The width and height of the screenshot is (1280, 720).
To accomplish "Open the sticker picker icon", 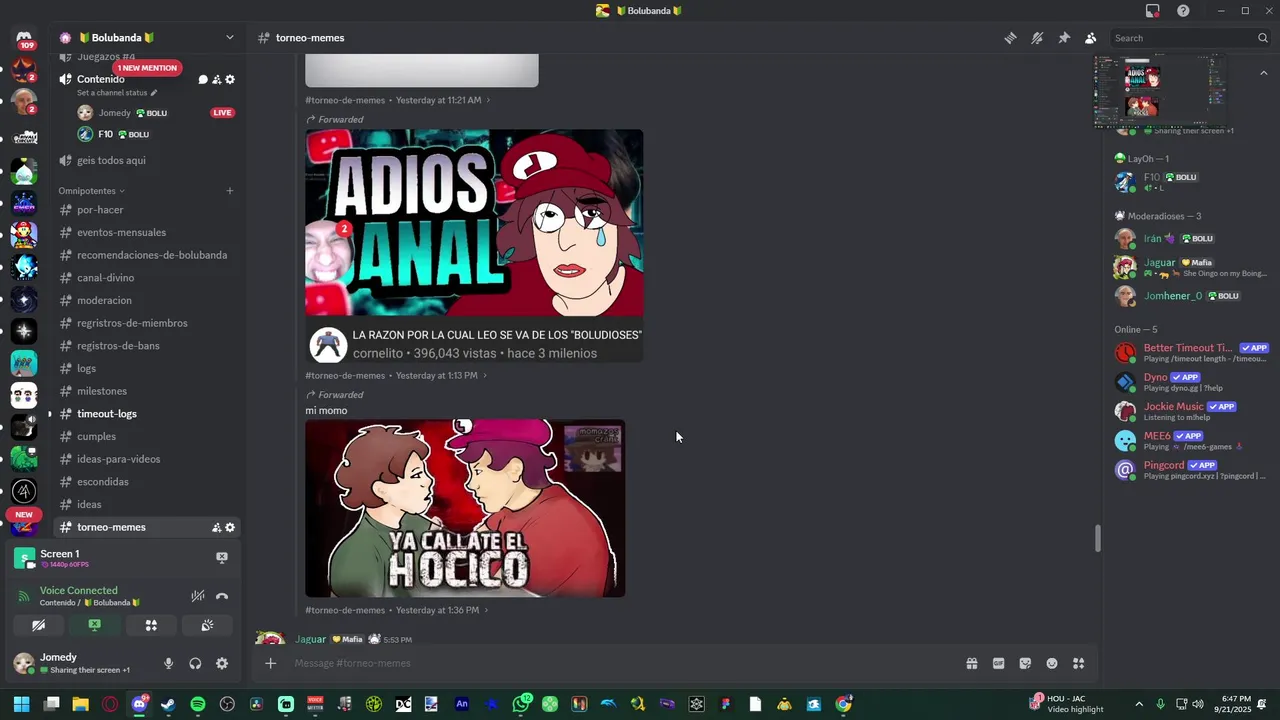I will click(1025, 663).
